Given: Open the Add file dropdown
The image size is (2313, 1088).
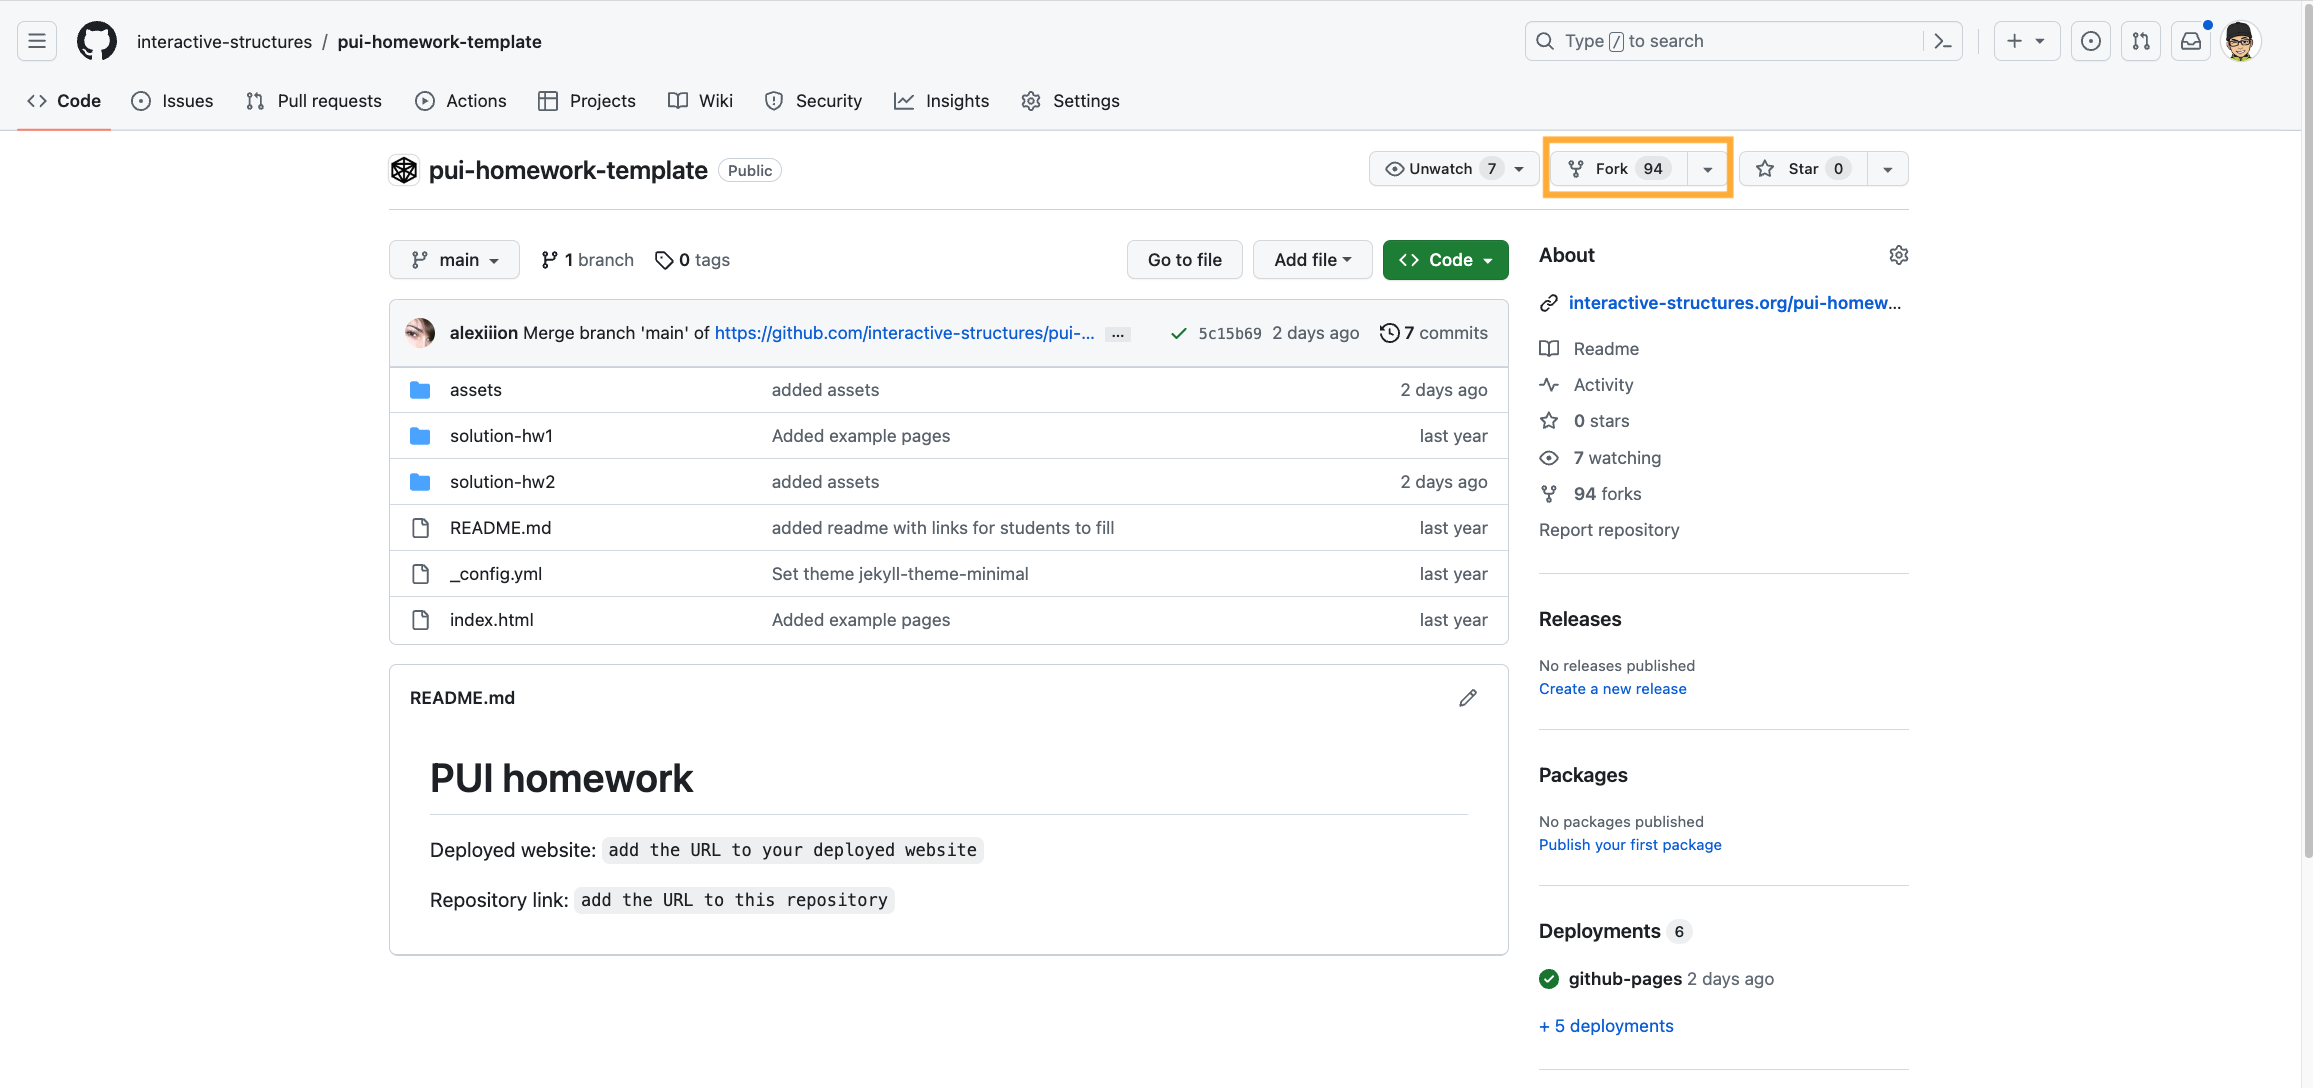Looking at the screenshot, I should click(x=1313, y=260).
